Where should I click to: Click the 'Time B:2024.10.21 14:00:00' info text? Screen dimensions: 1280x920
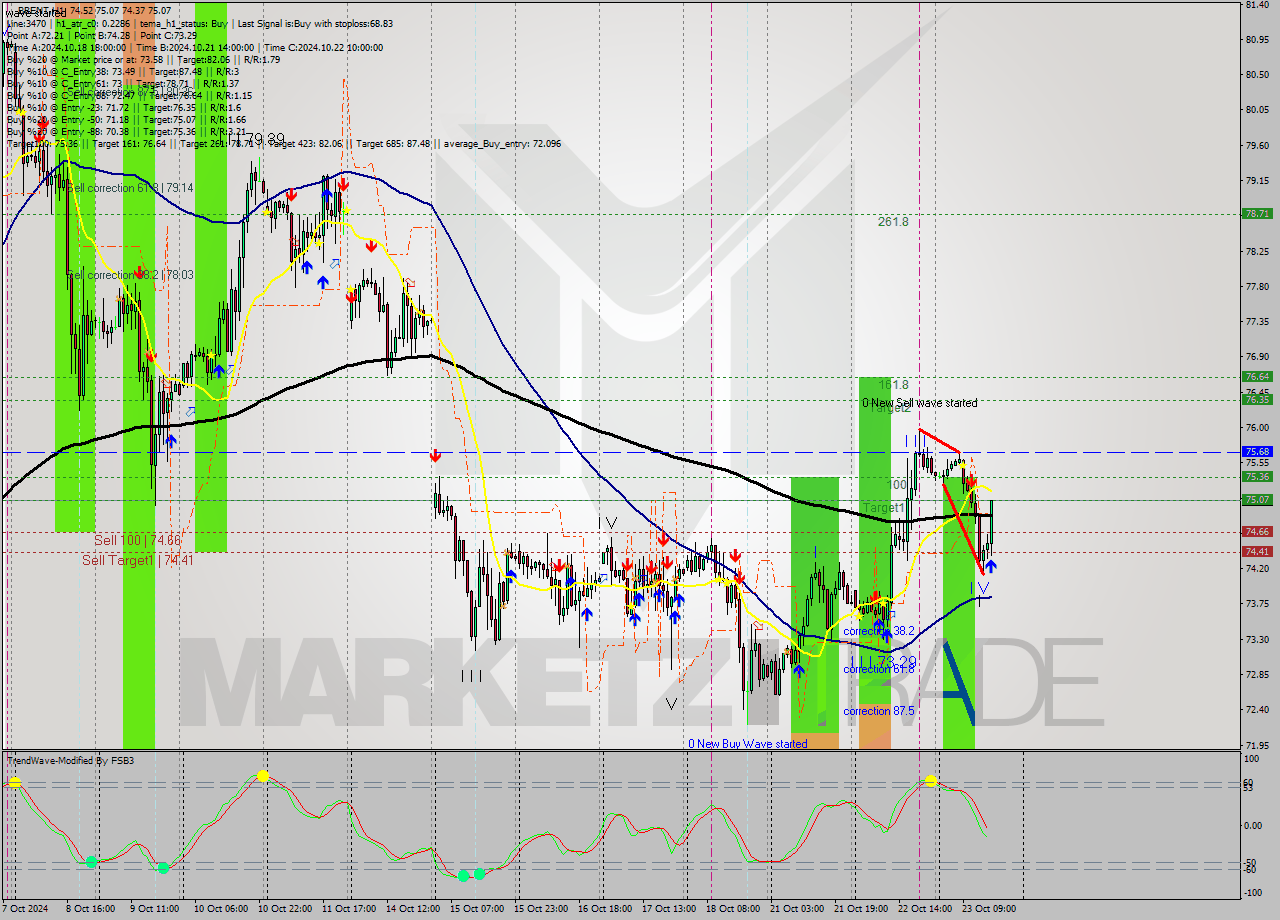(x=195, y=47)
